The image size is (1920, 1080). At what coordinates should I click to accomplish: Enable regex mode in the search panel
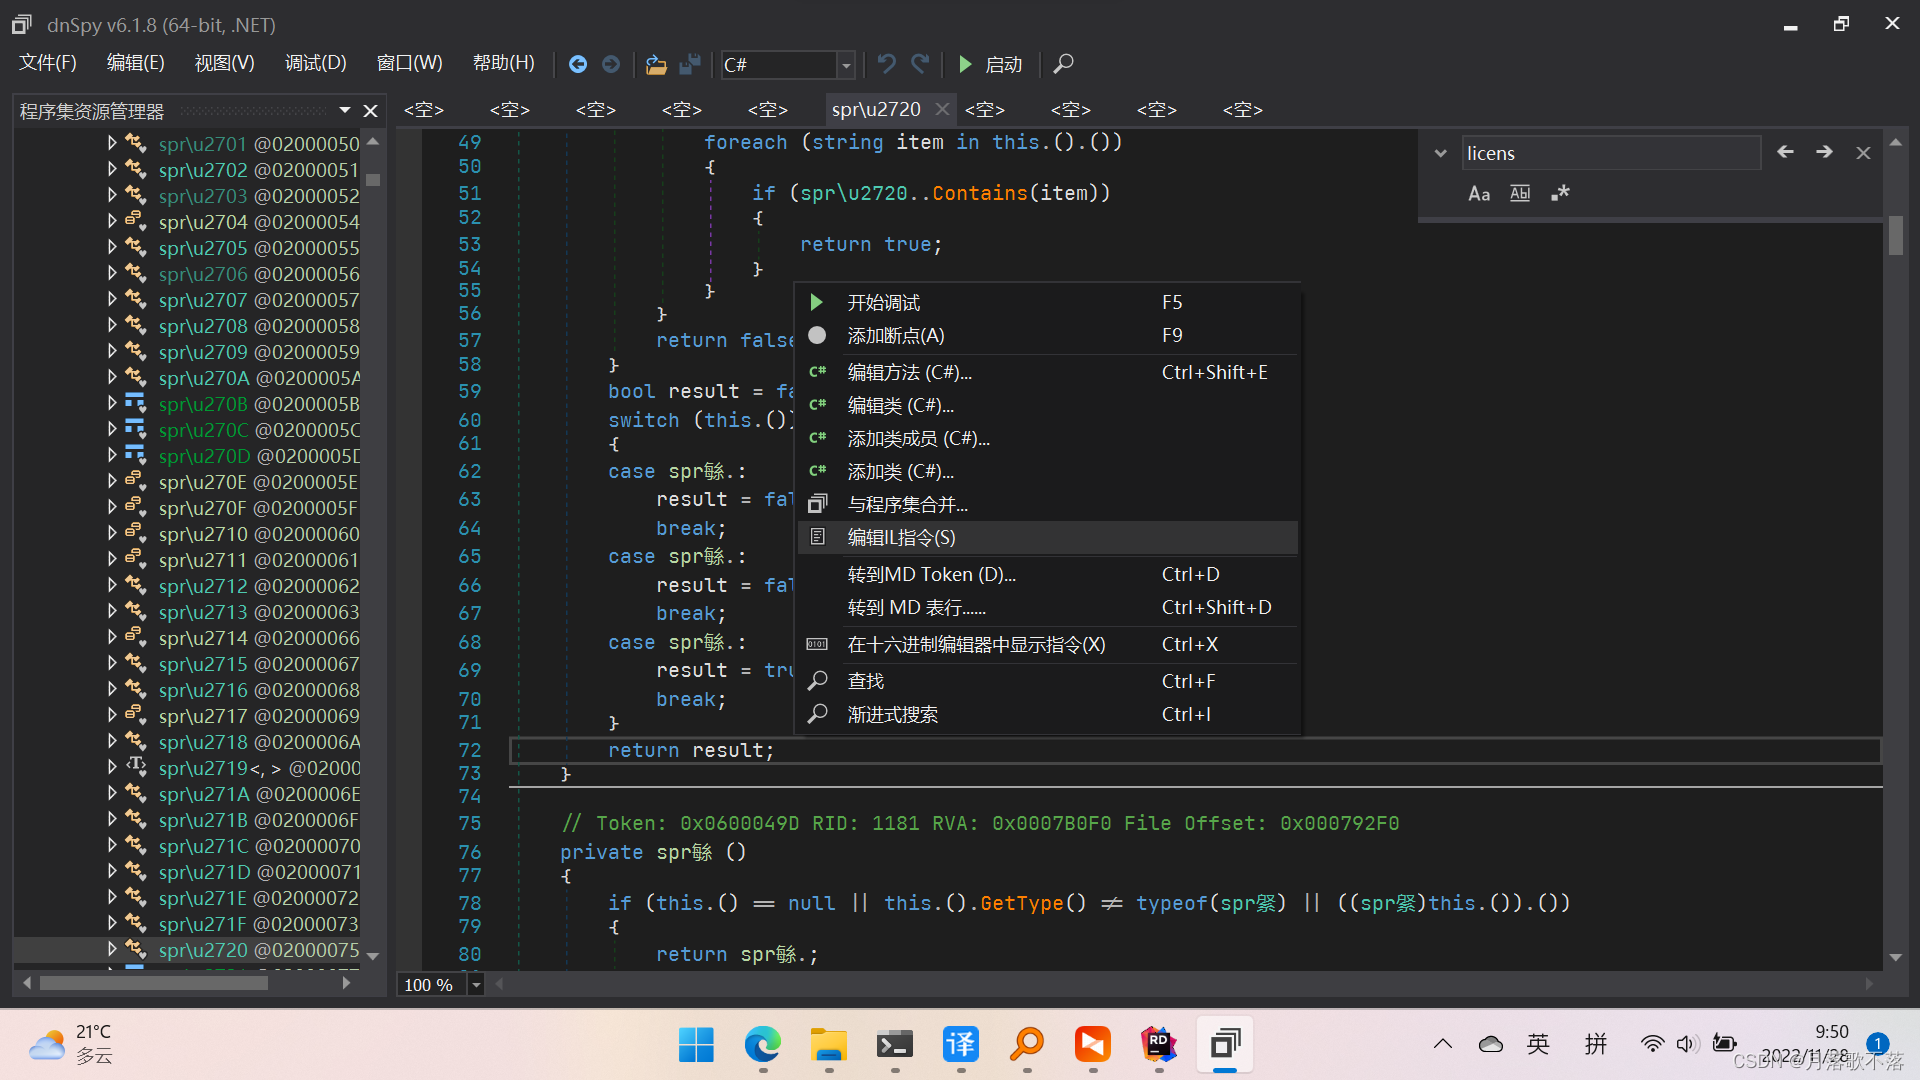[x=1559, y=193]
